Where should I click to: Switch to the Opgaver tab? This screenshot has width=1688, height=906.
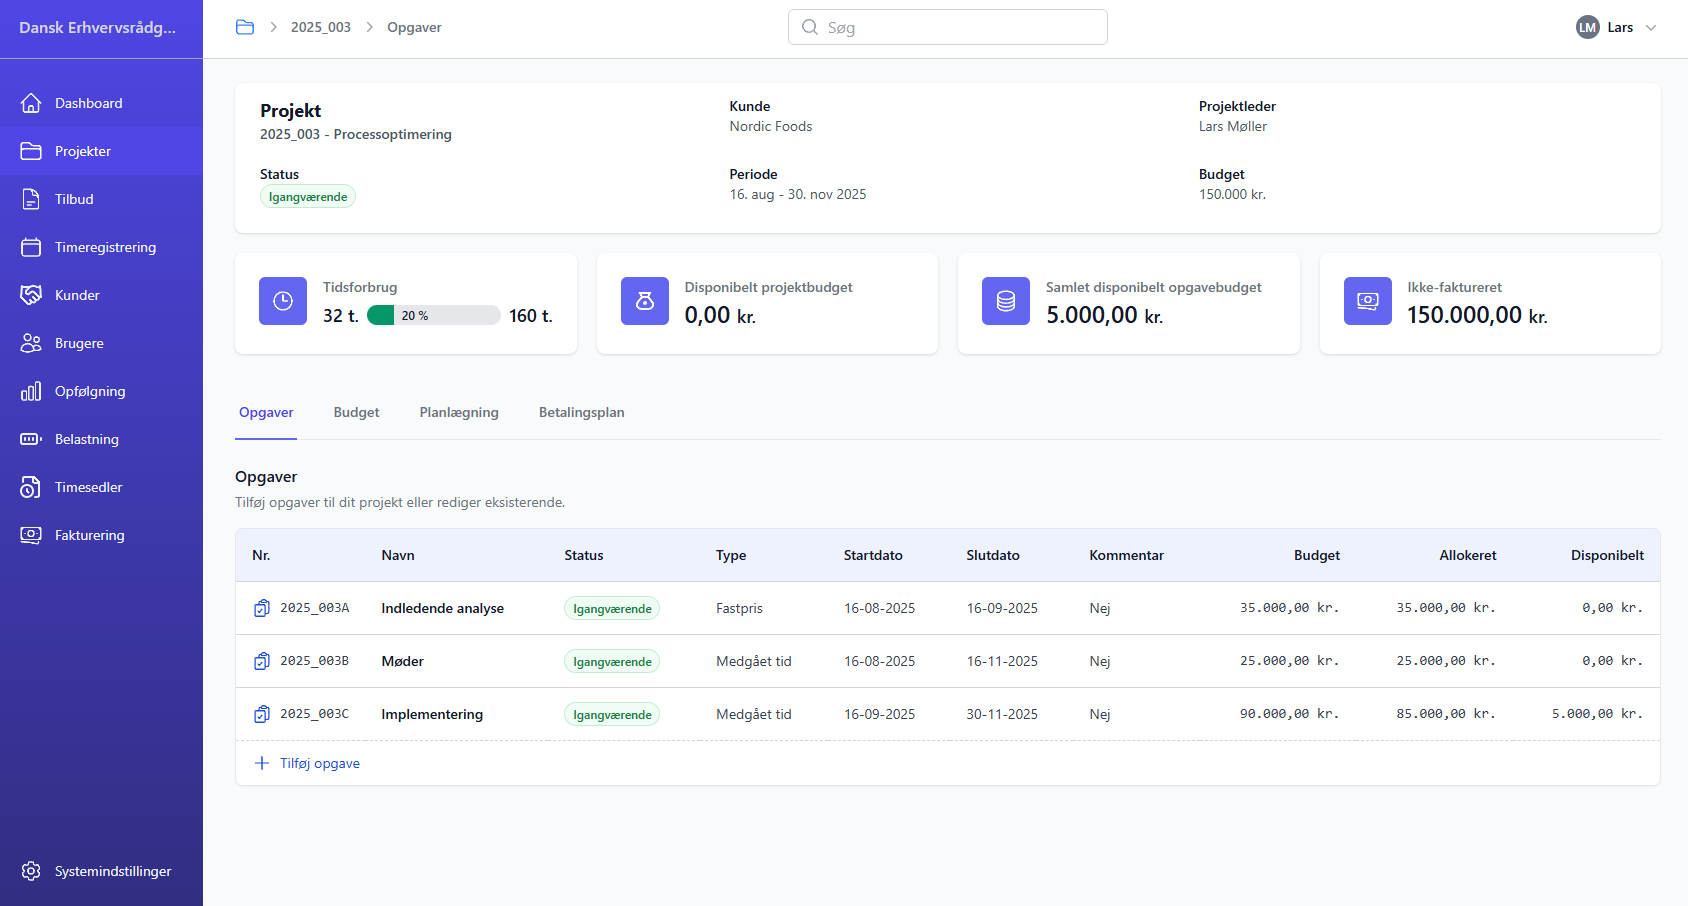(x=266, y=412)
